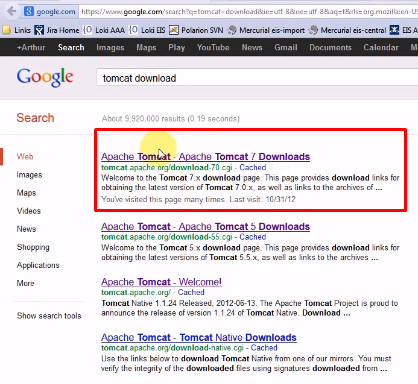This screenshot has height=384, width=418.
Task: Open Apache Tomcat 7 Downloads result
Action: (x=205, y=156)
